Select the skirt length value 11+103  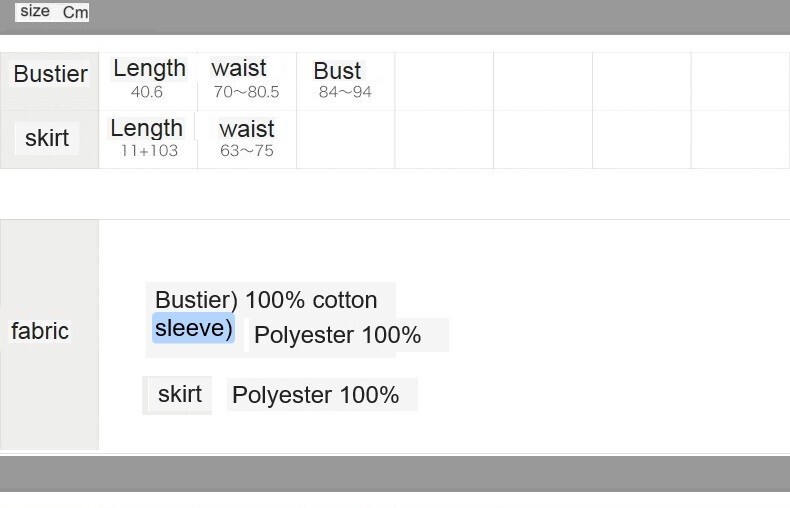(149, 151)
